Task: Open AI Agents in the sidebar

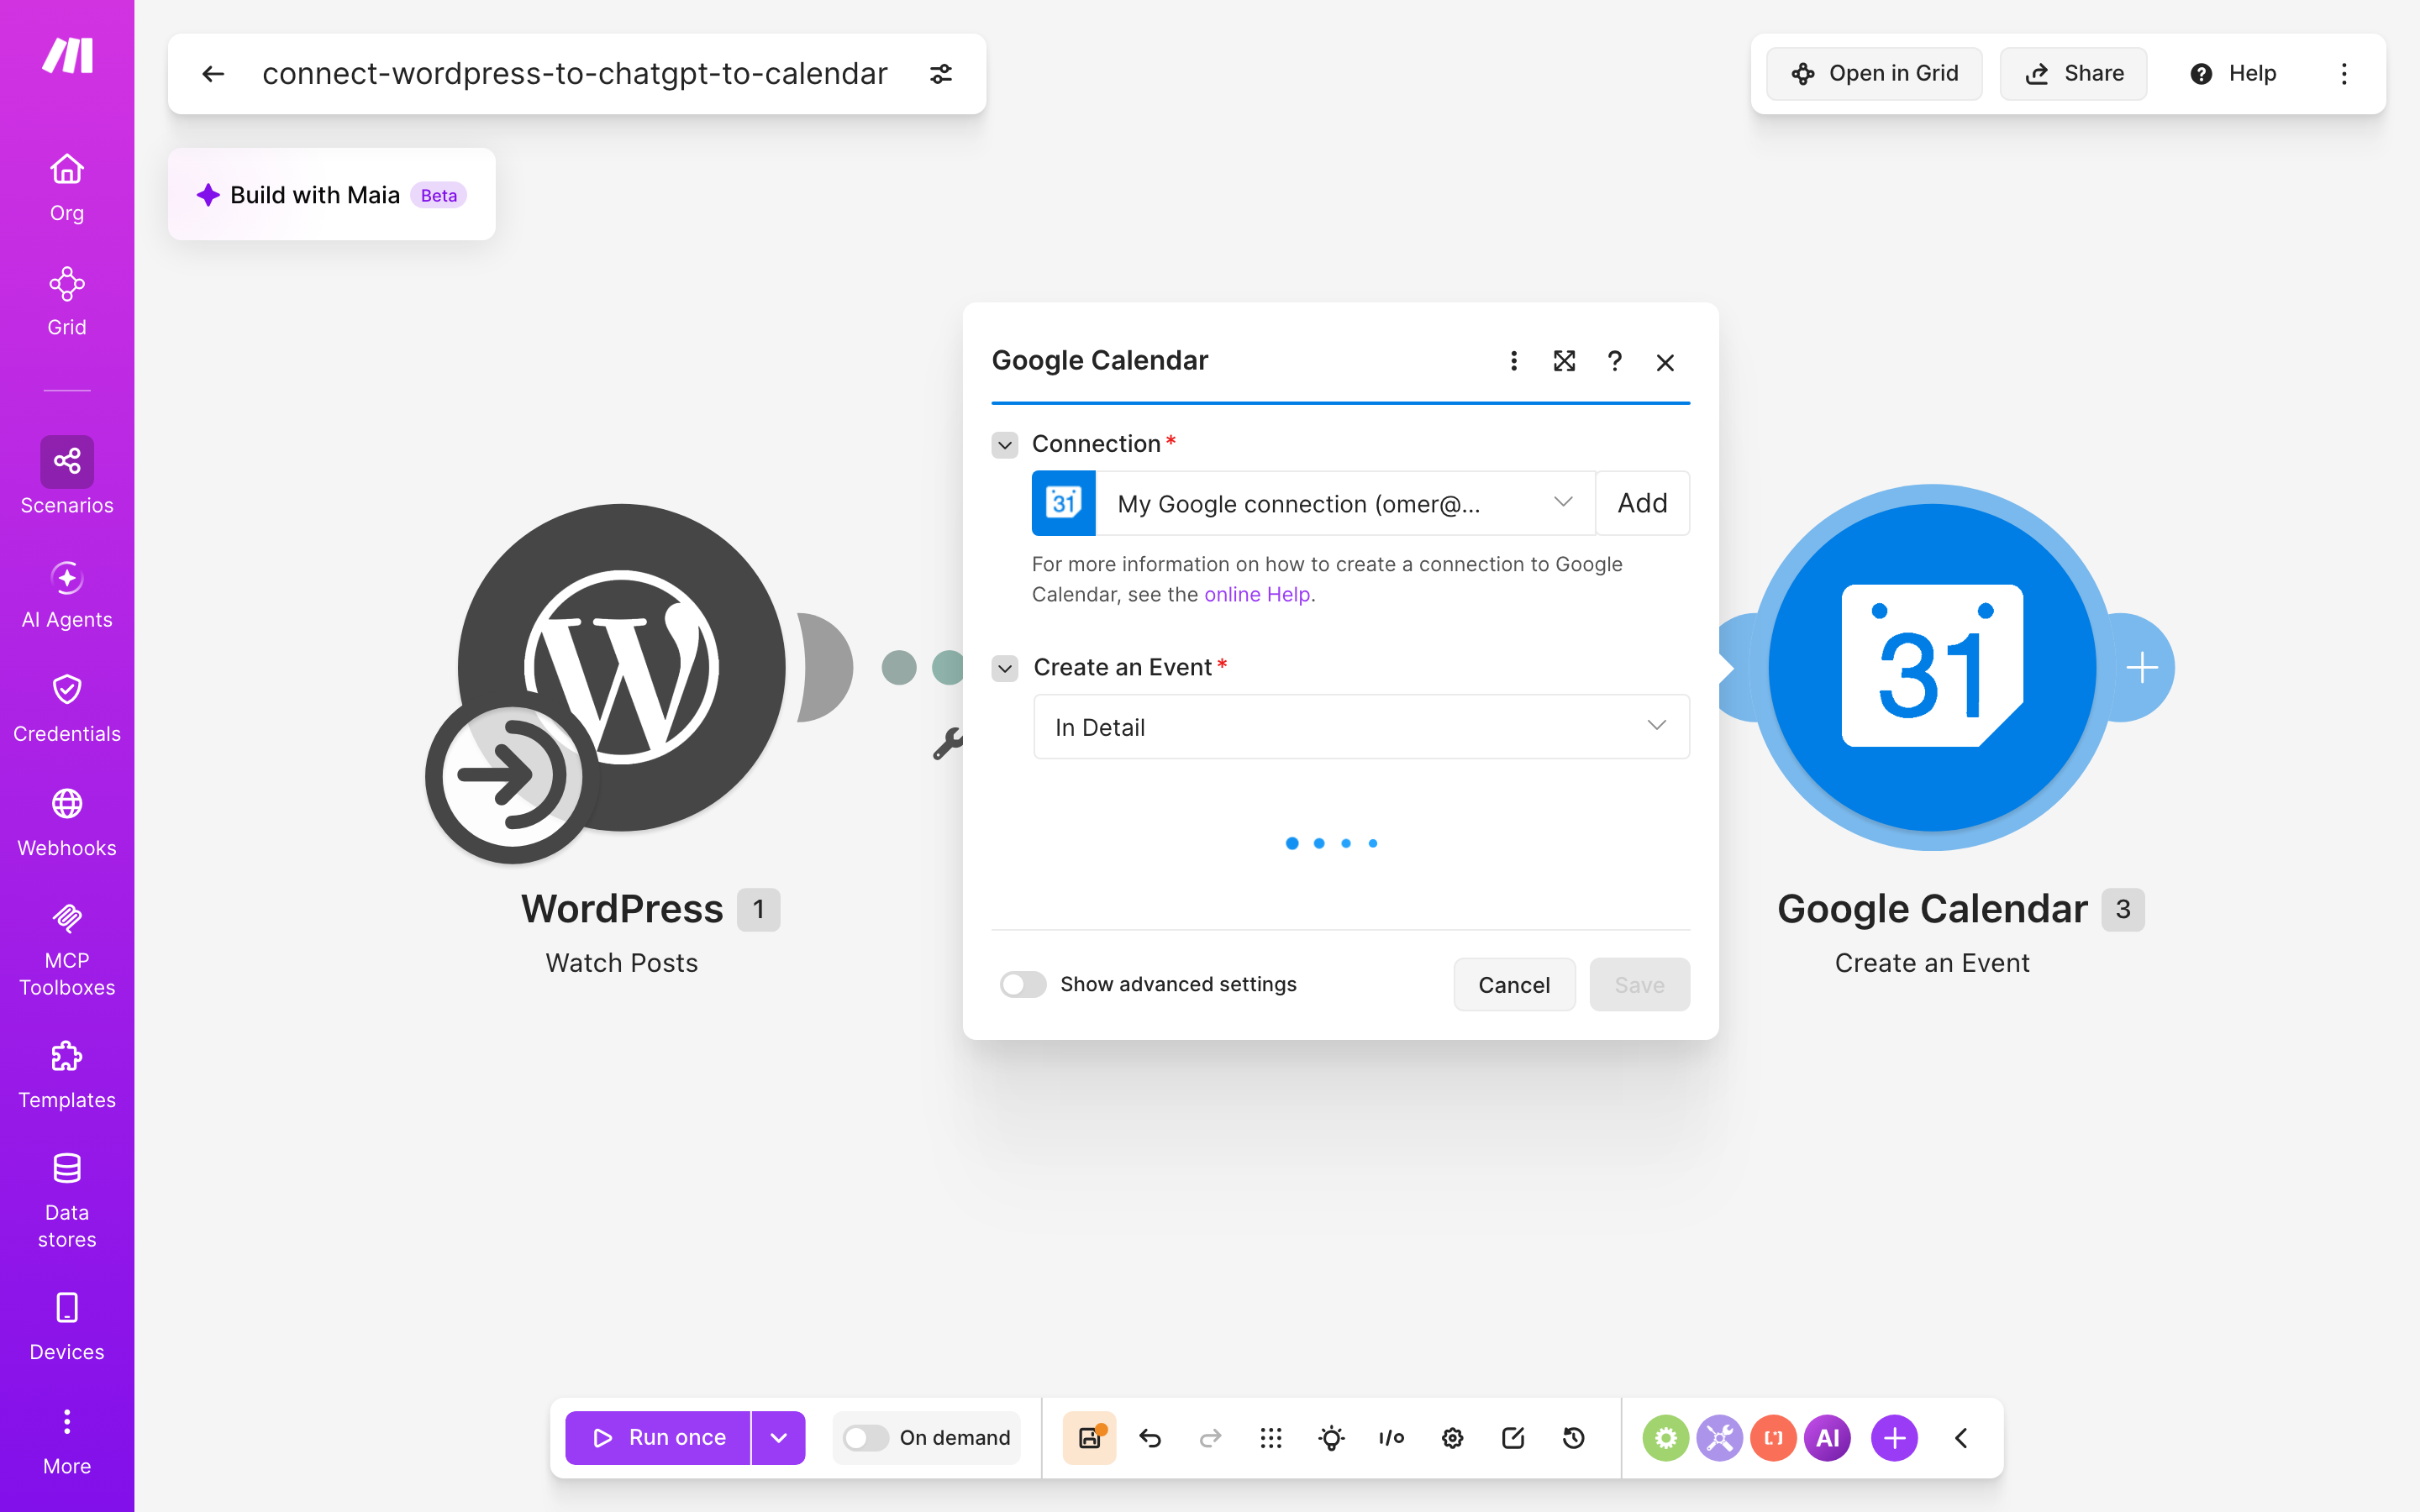Action: click(x=67, y=594)
